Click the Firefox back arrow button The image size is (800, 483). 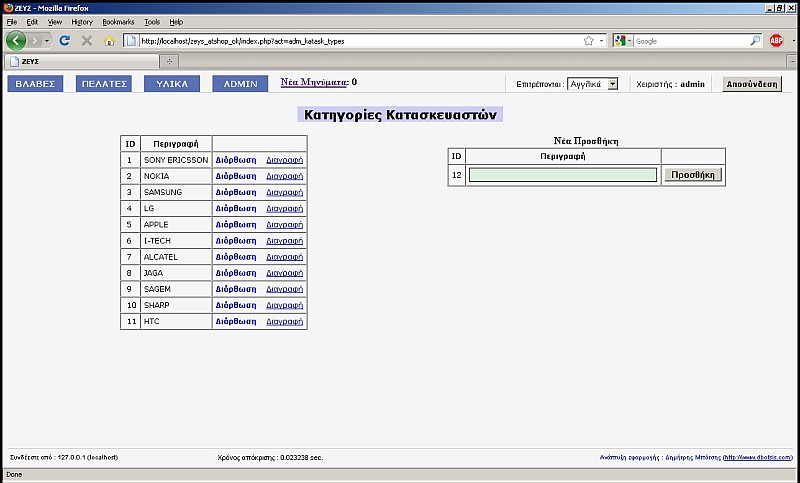pyautogui.click(x=16, y=40)
